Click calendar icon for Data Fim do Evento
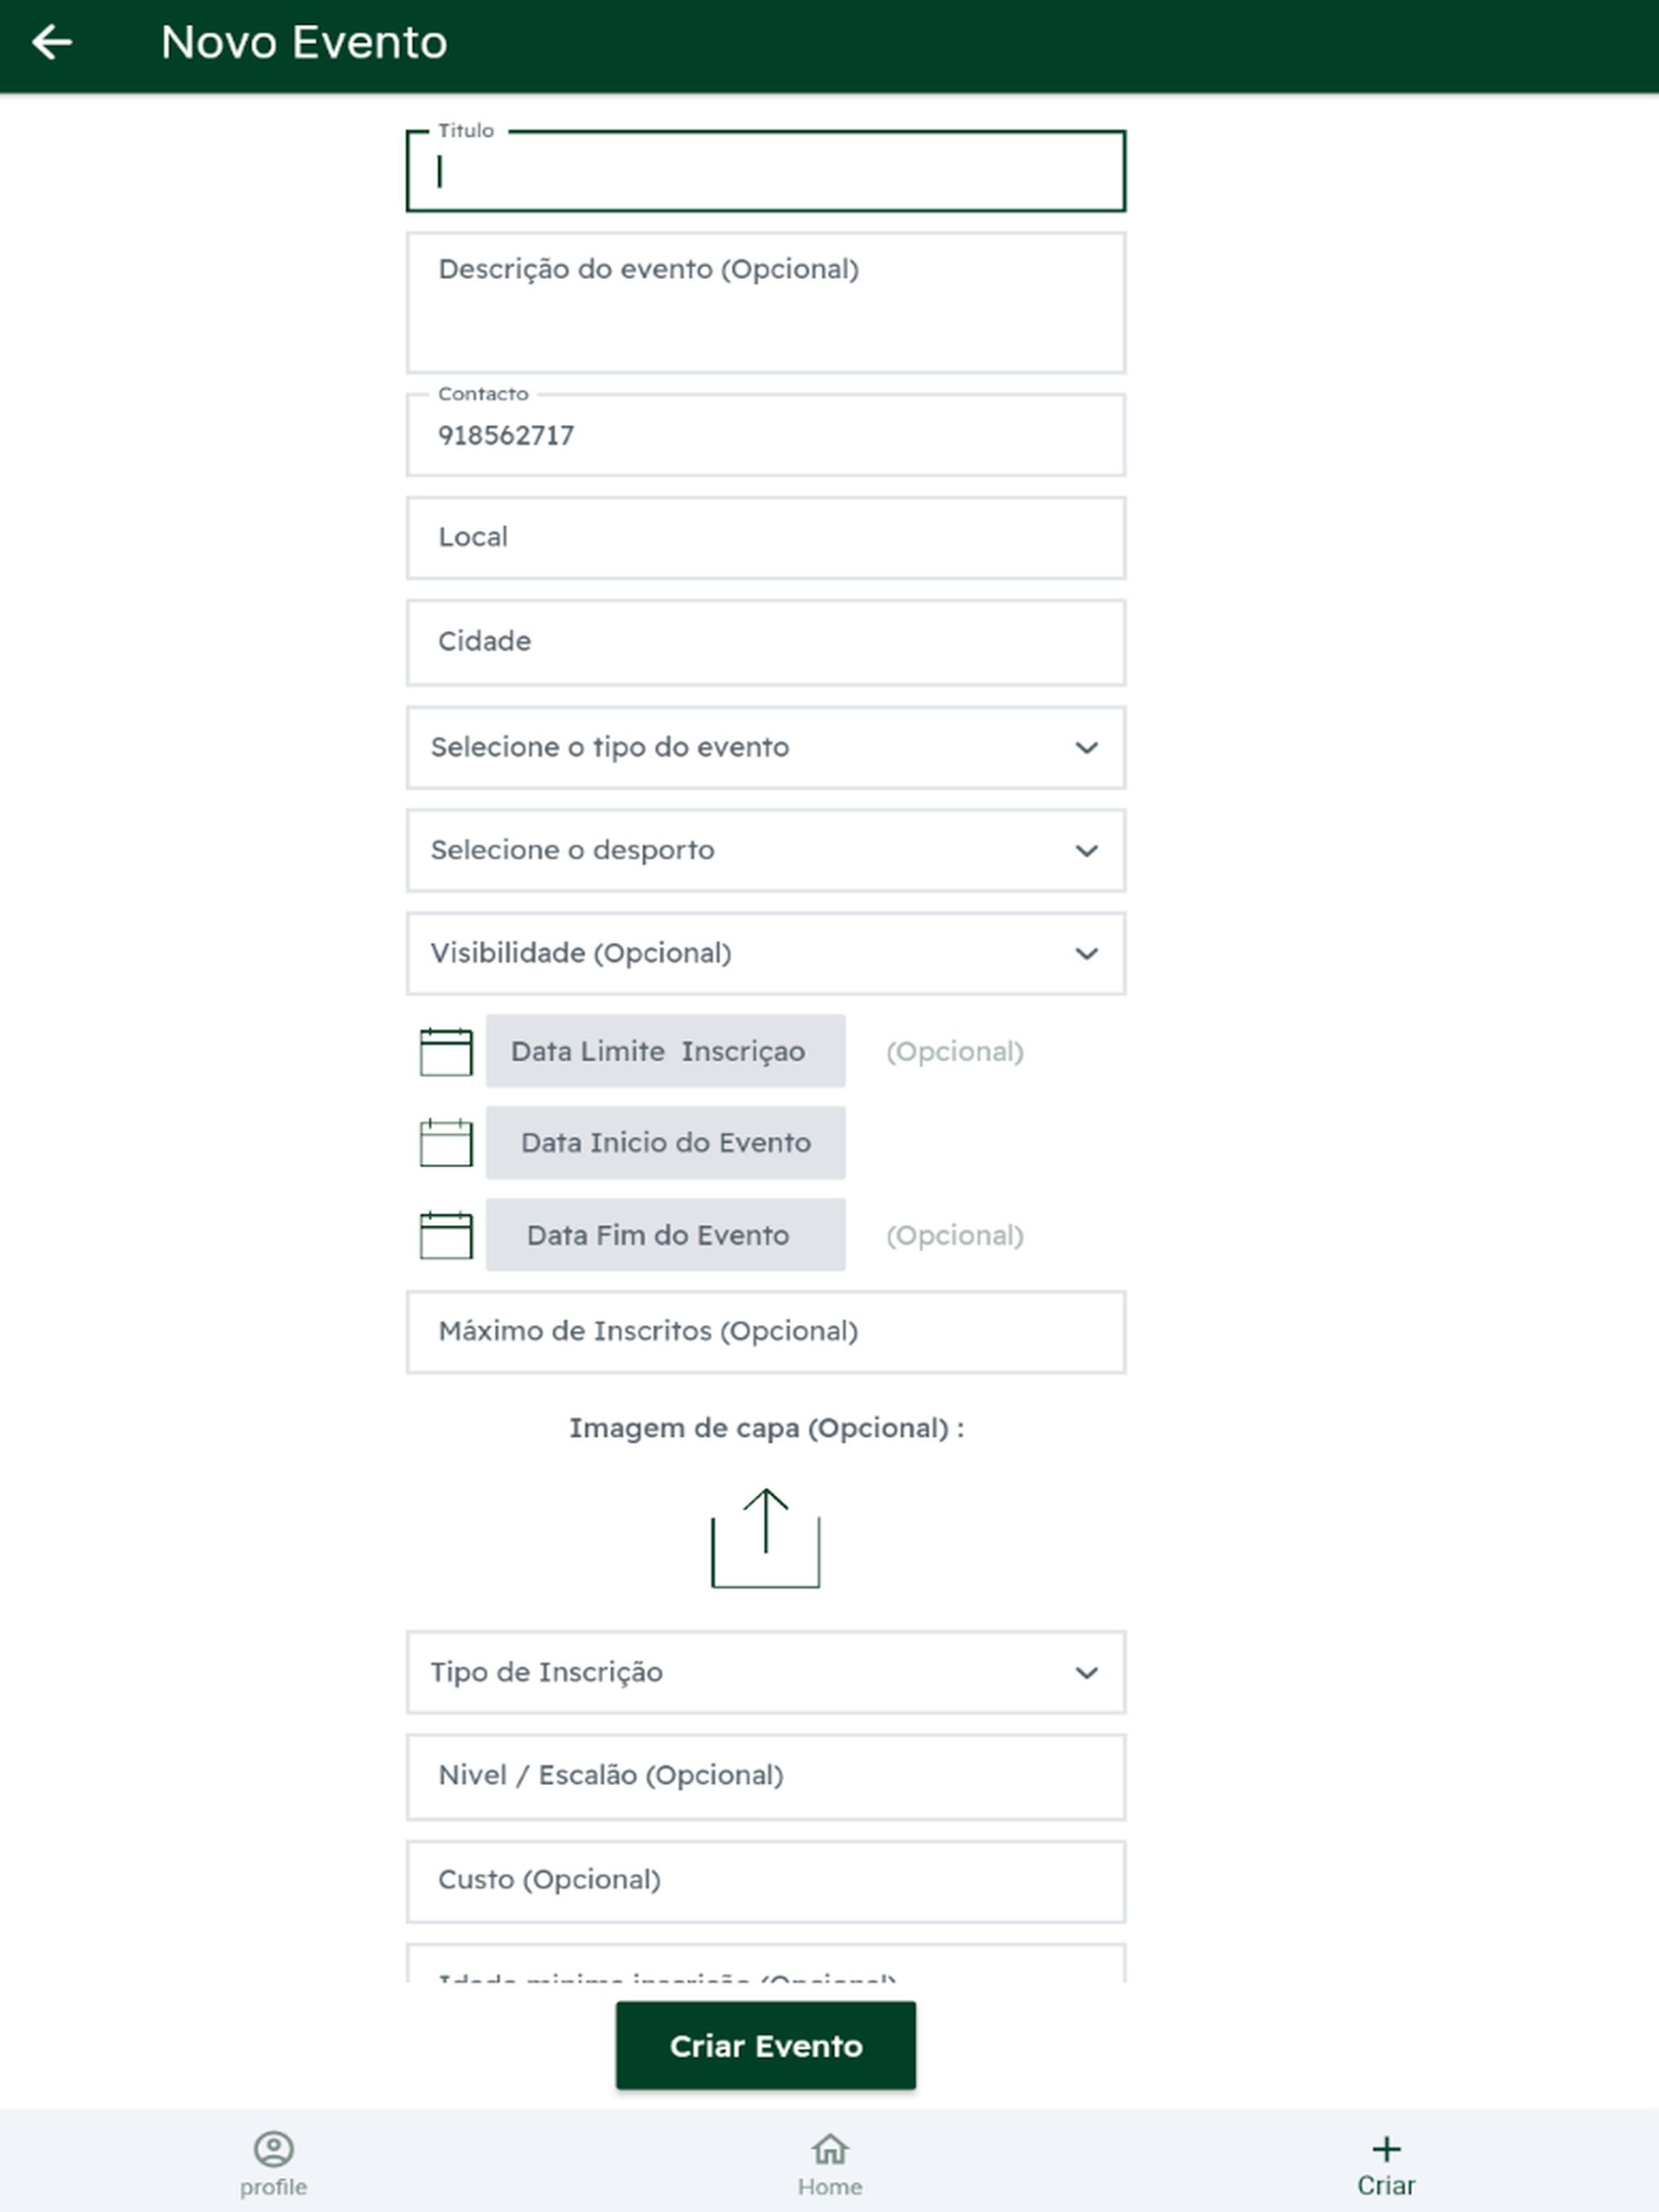 point(446,1235)
